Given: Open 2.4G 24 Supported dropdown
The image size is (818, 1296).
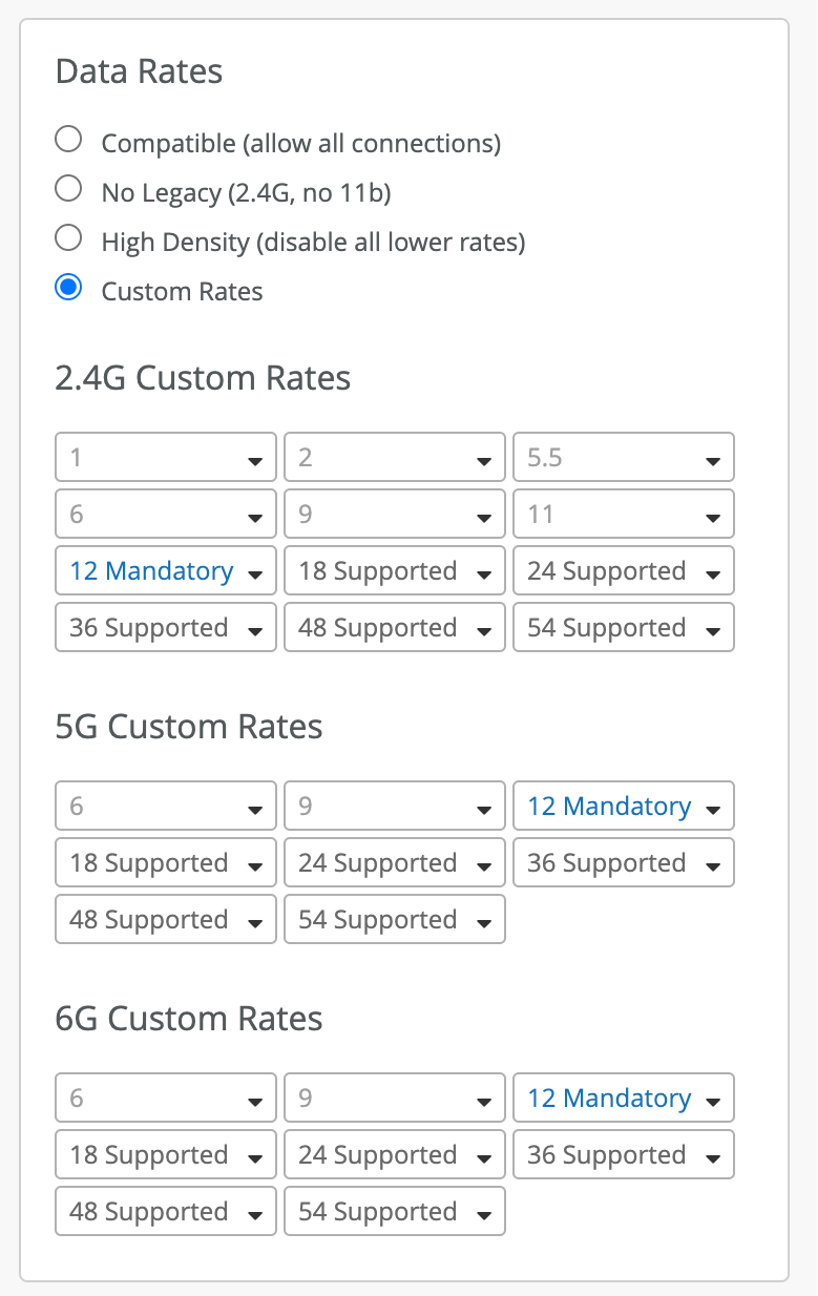Looking at the screenshot, I should [623, 572].
